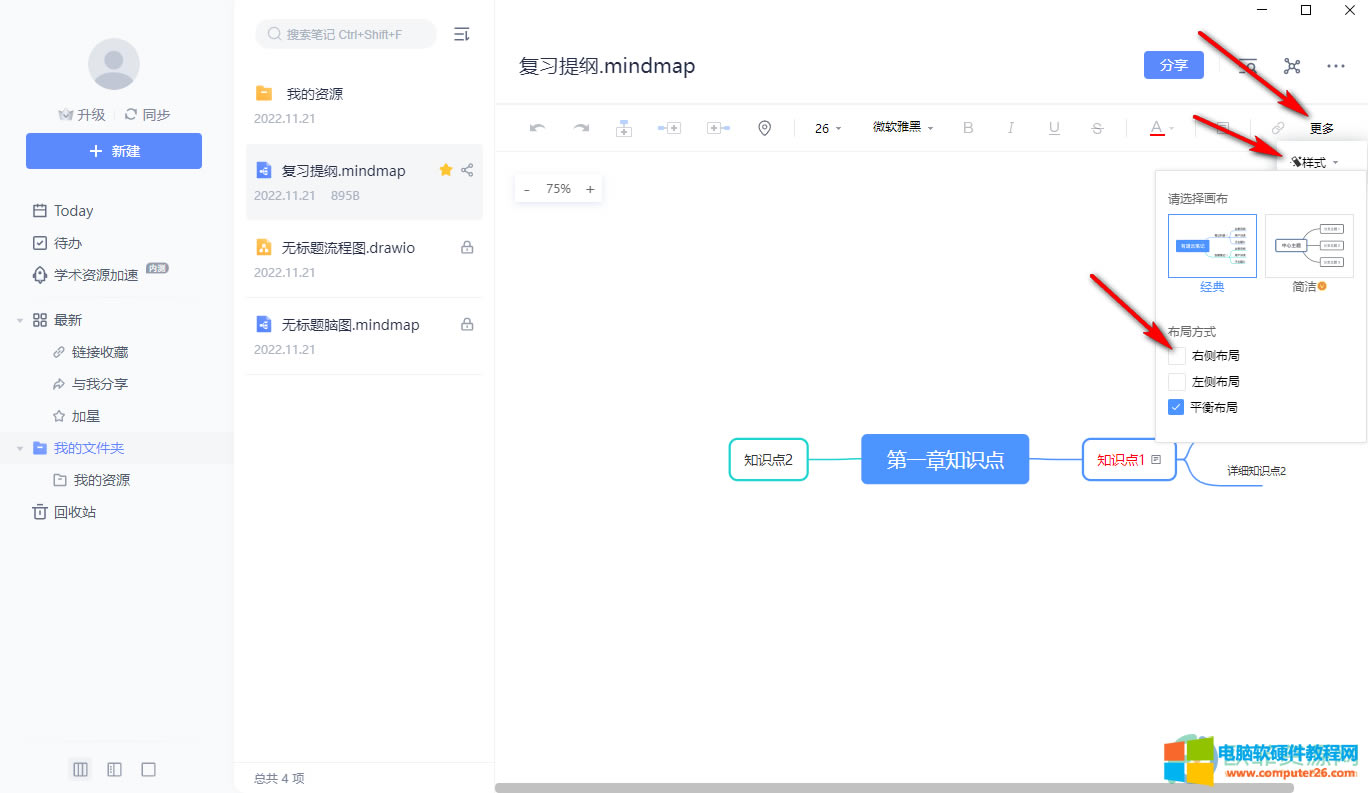Enable the 右侧布局 checkbox
This screenshot has width=1368, height=793.
tap(1177, 356)
